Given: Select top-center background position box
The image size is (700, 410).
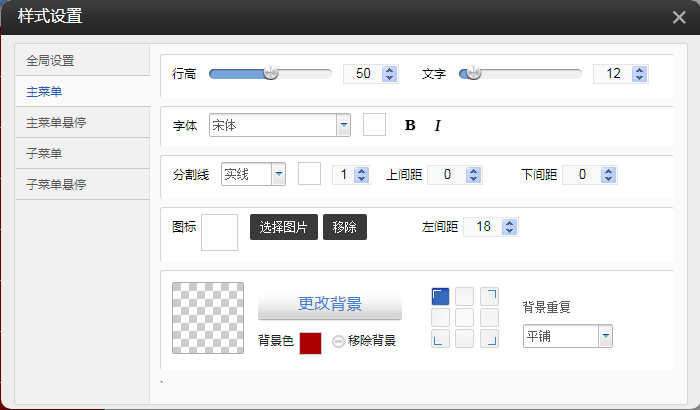Looking at the screenshot, I should click(465, 296).
